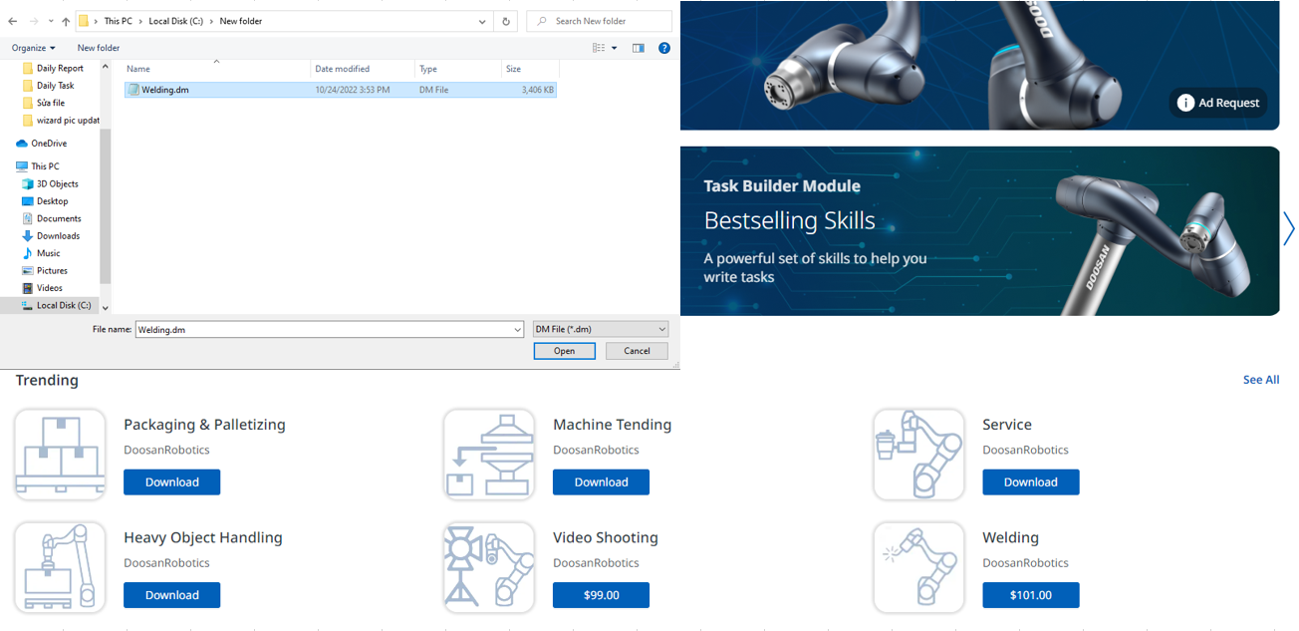
Task: Open the view options dropdown arrow
Action: 614,47
